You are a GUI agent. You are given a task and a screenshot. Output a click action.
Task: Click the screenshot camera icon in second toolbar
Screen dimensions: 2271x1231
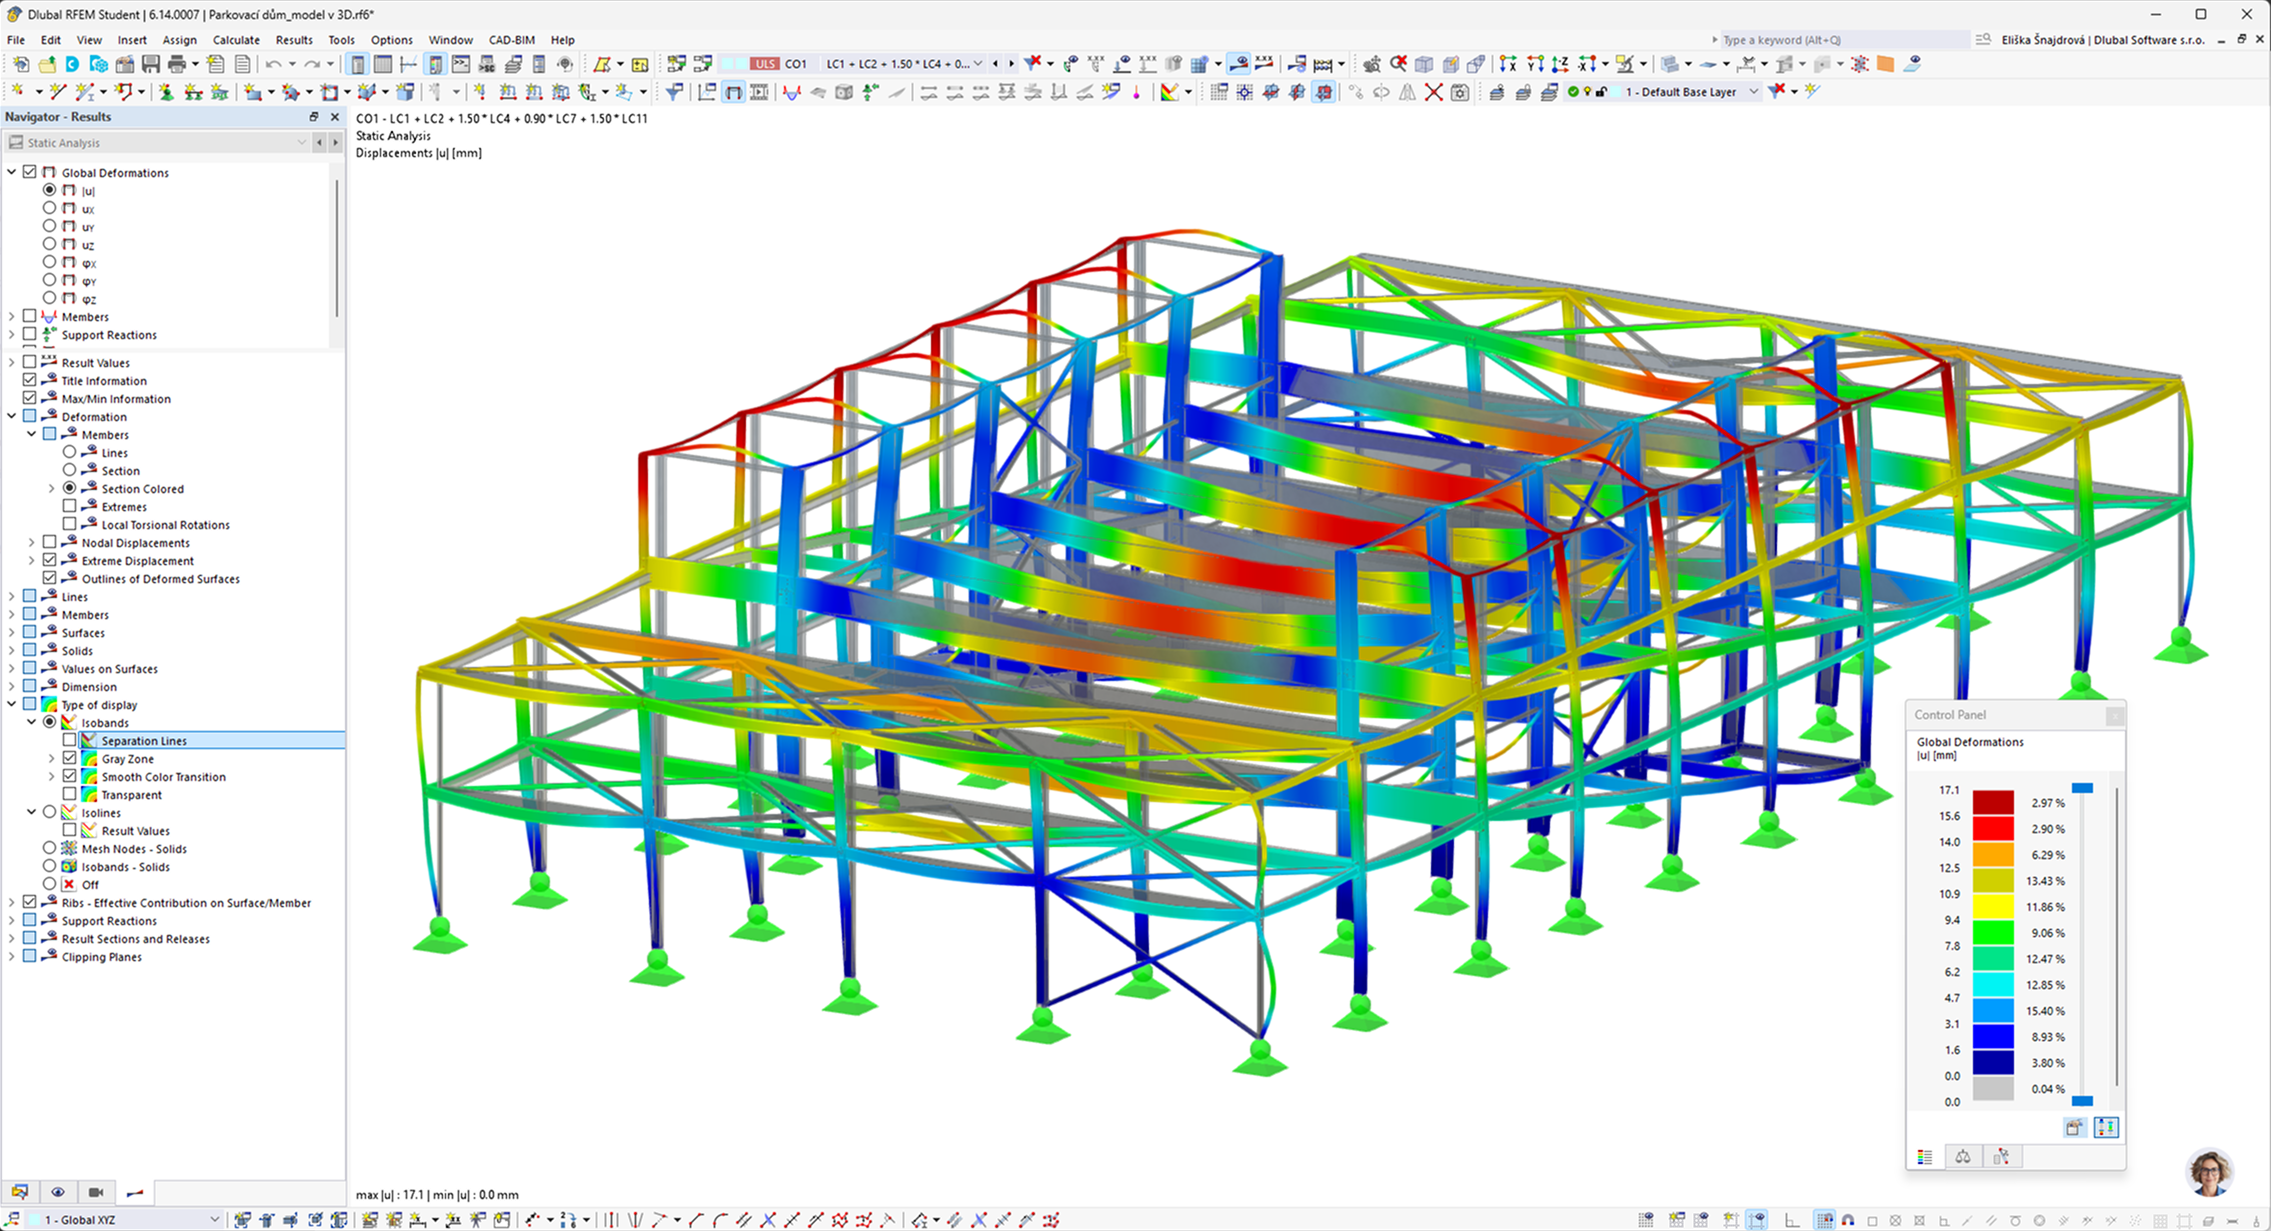point(1459,92)
